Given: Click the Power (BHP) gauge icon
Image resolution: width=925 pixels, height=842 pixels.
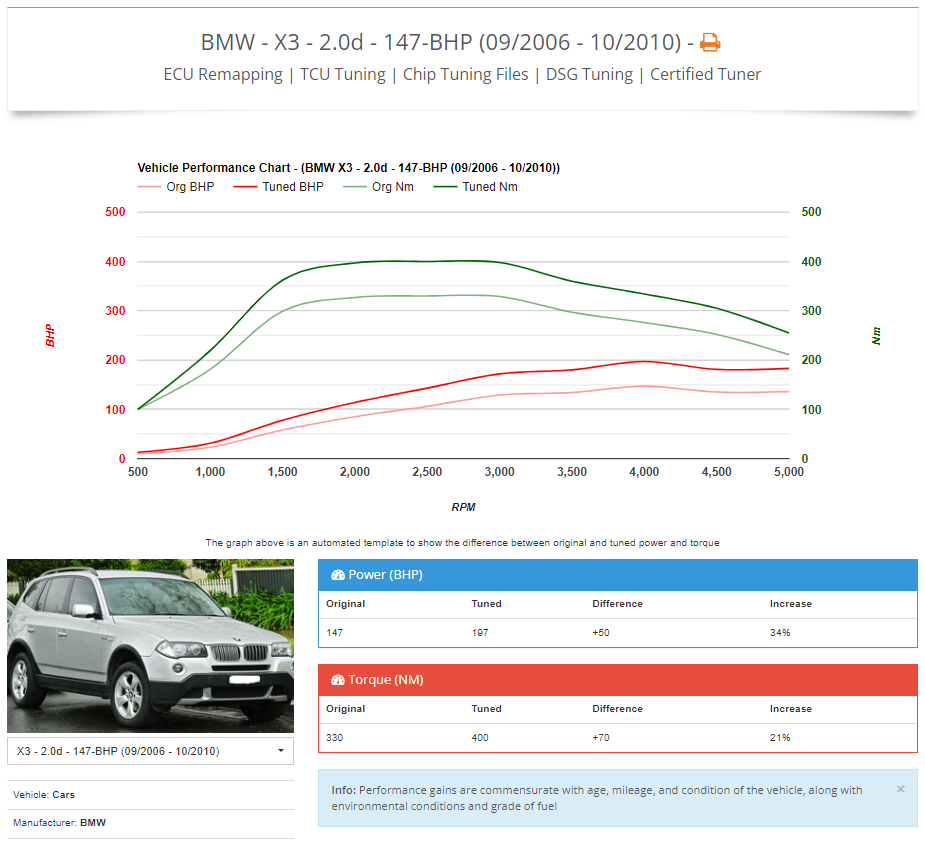Looking at the screenshot, I should pyautogui.click(x=337, y=575).
